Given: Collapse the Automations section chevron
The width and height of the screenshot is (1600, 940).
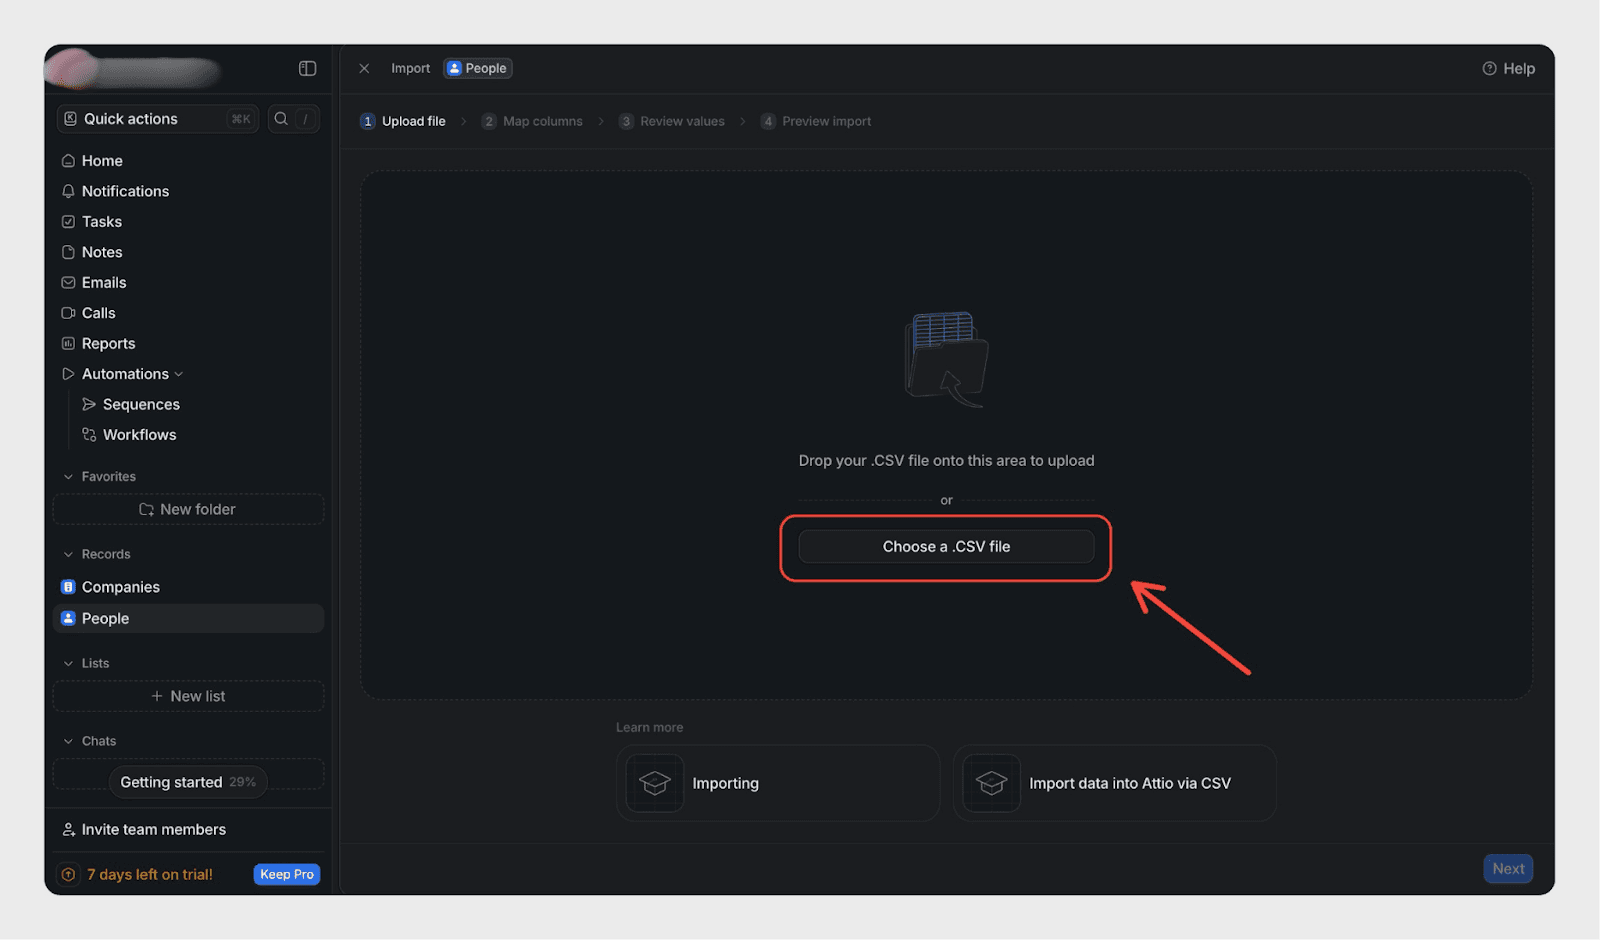Looking at the screenshot, I should tap(179, 374).
